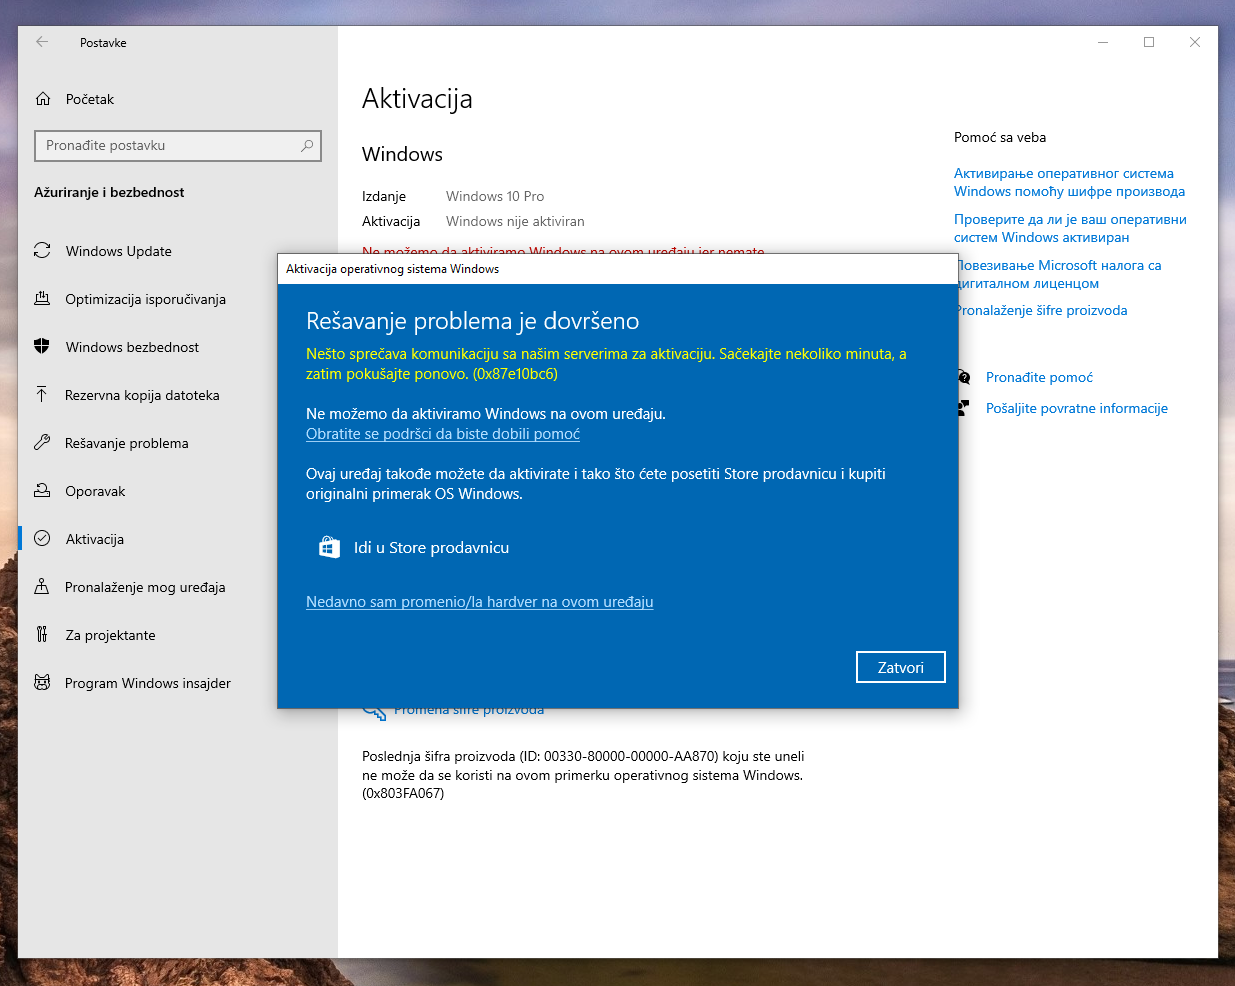Click Windows nije aktiviran status text
1235x986 pixels.
coord(515,221)
